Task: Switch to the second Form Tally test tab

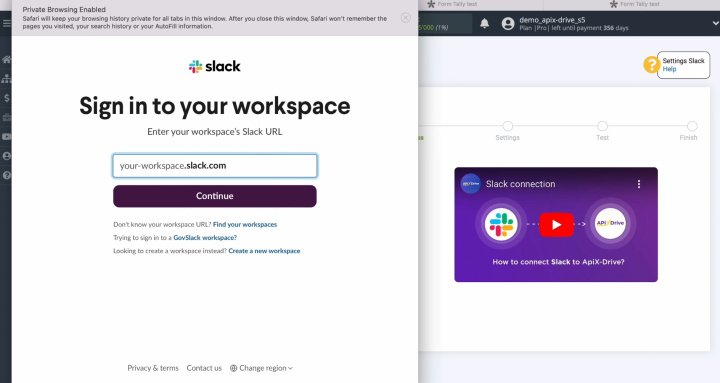Action: 634,4
